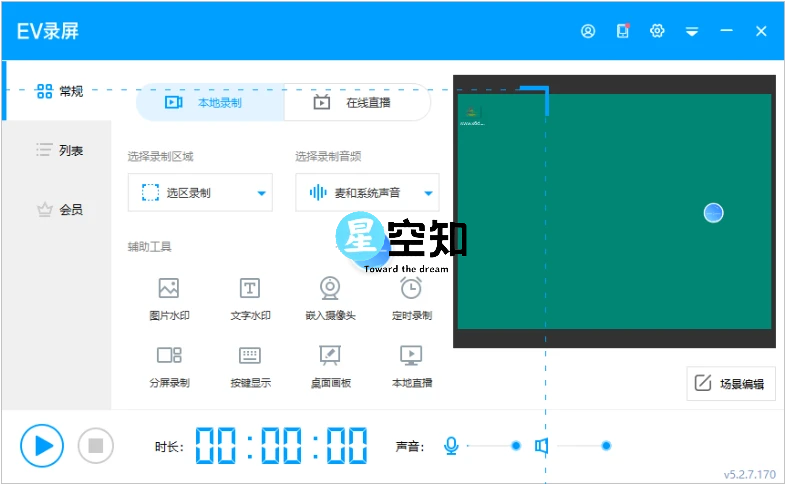The height and width of the screenshot is (484, 785).
Task: Click the 场景编辑 button
Action: point(731,384)
